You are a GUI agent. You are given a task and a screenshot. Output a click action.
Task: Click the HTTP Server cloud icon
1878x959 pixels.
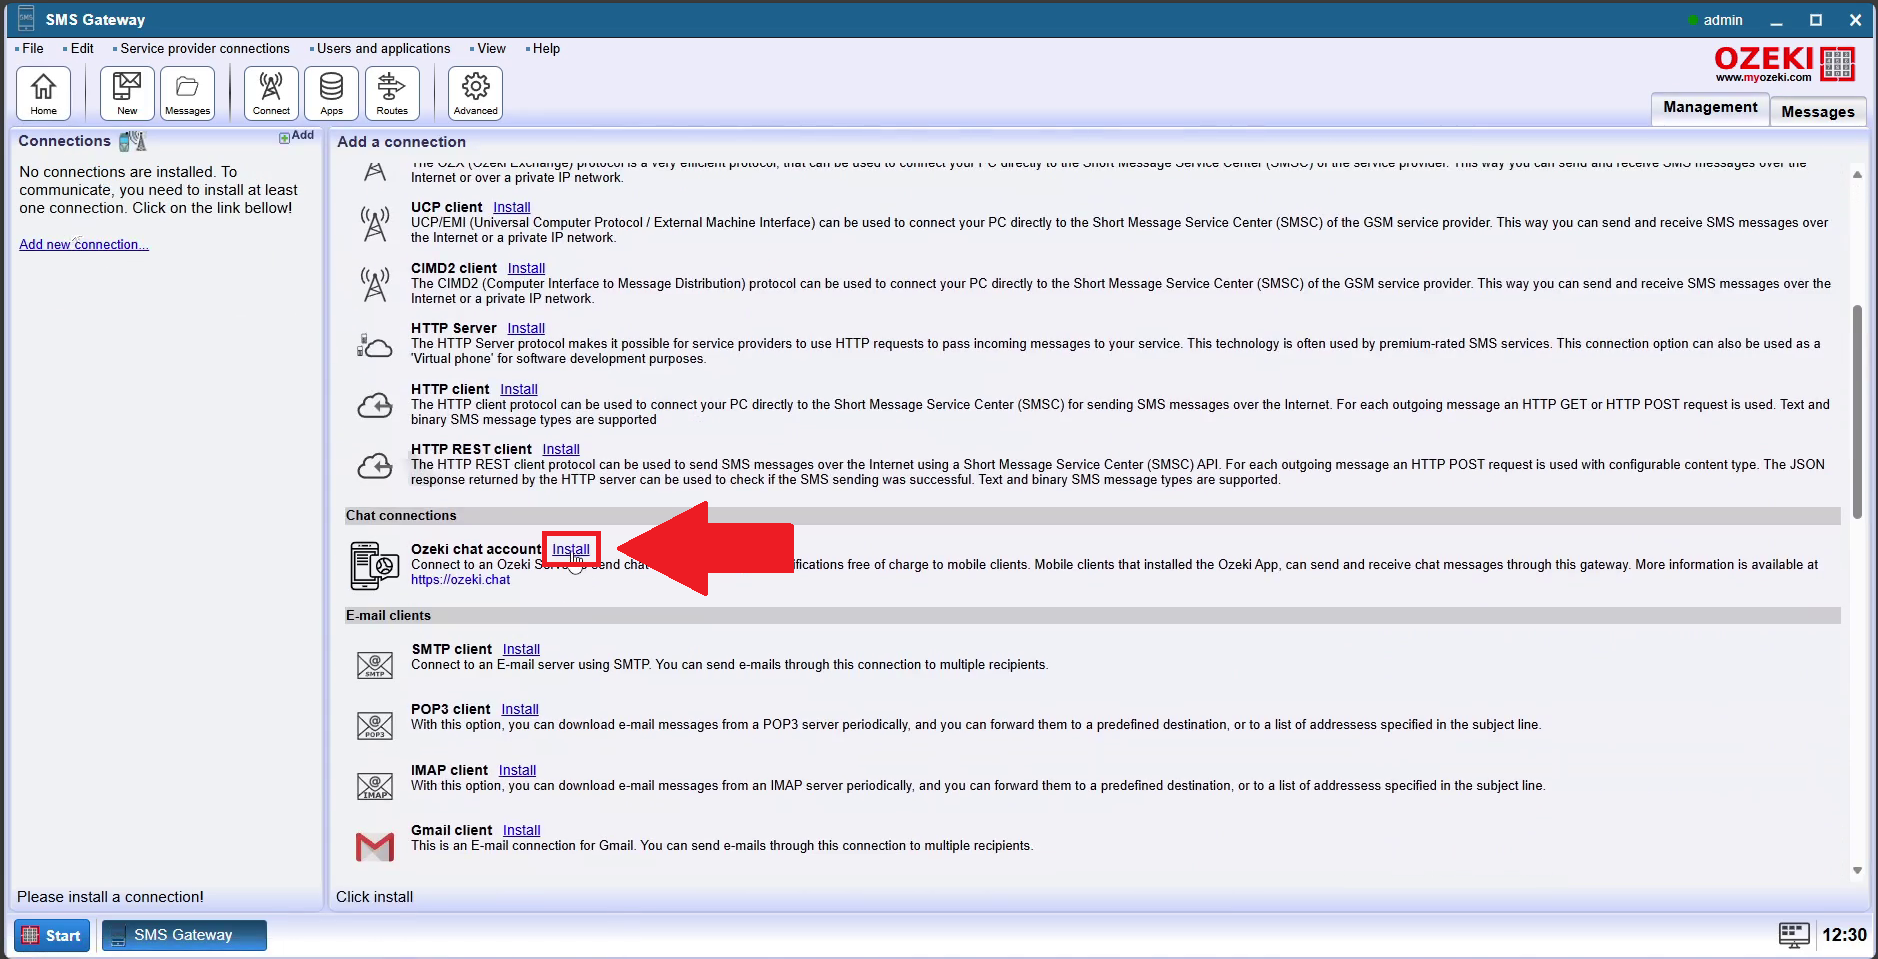[375, 345]
